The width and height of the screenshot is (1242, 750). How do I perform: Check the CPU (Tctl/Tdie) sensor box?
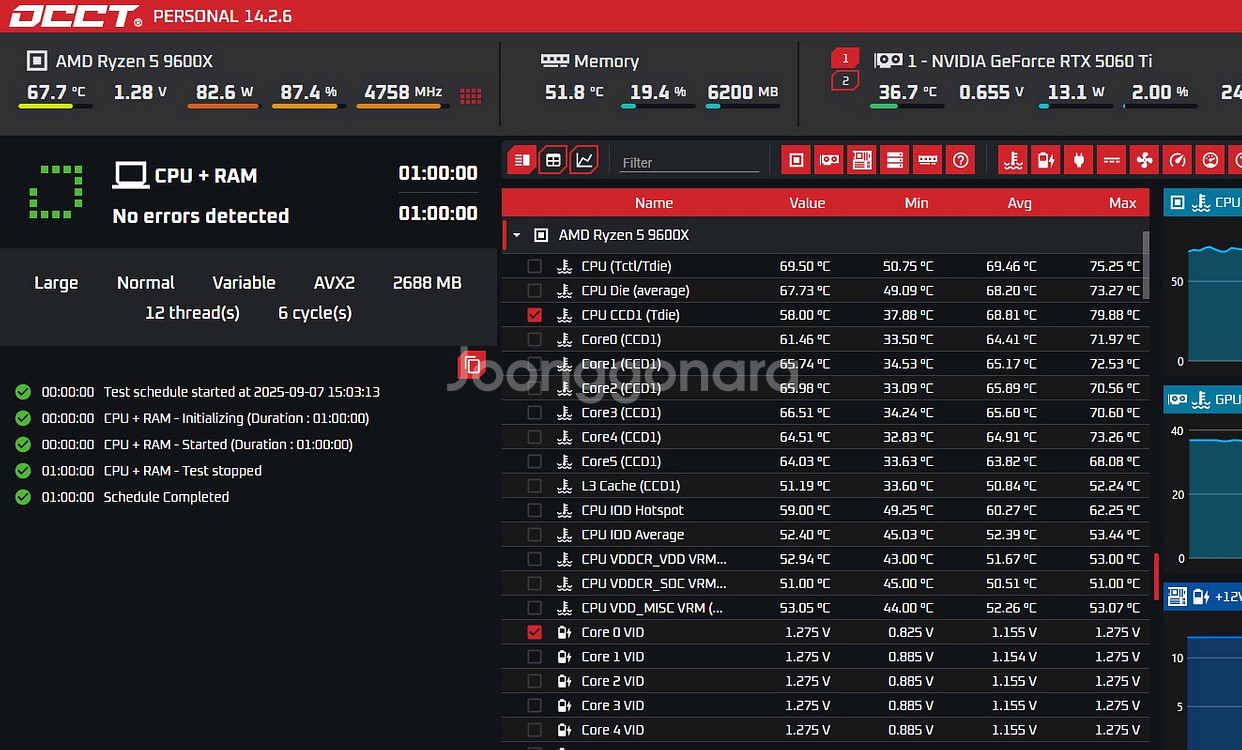coord(535,266)
